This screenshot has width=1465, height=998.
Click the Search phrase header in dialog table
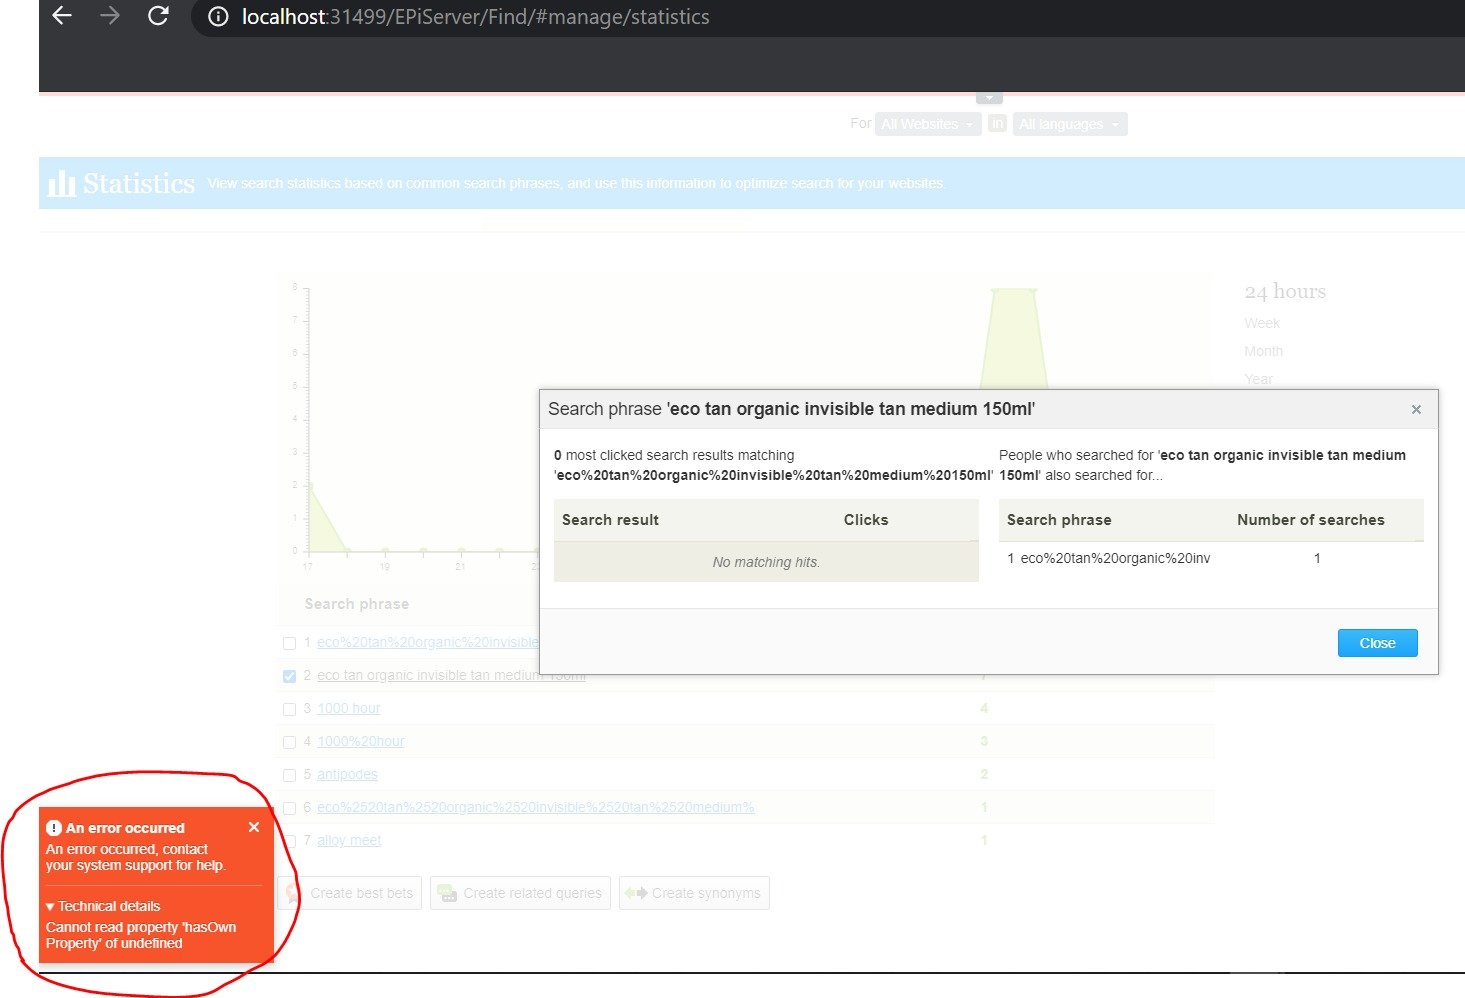click(x=1059, y=520)
